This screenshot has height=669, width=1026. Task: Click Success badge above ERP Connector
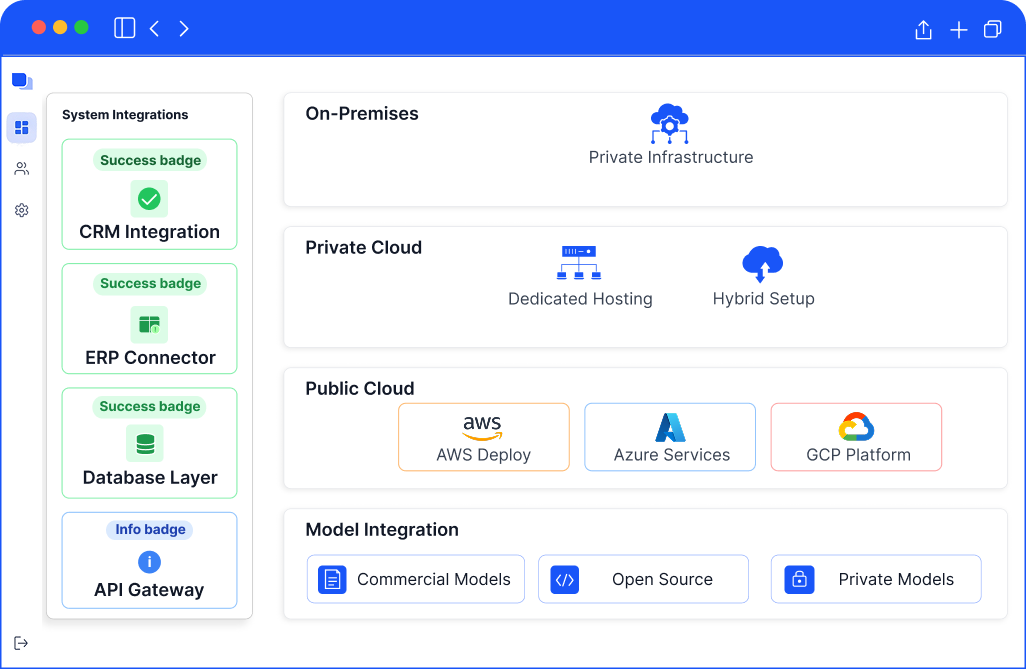tap(150, 283)
